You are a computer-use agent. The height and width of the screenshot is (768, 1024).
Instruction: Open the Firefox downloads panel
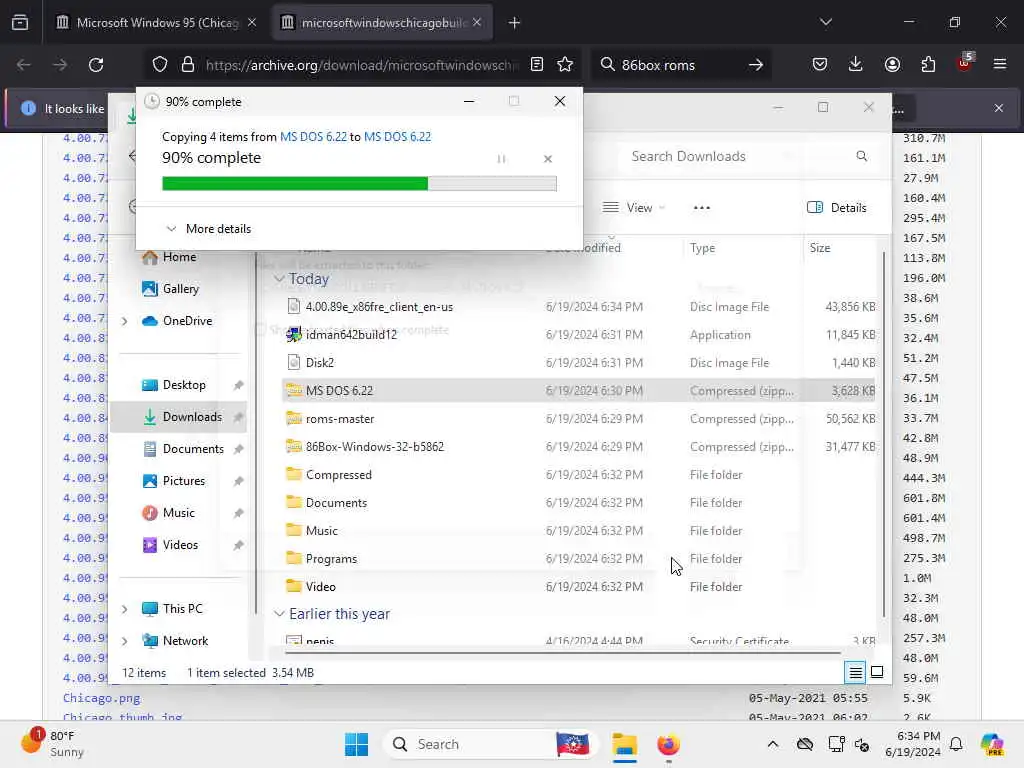pyautogui.click(x=856, y=65)
